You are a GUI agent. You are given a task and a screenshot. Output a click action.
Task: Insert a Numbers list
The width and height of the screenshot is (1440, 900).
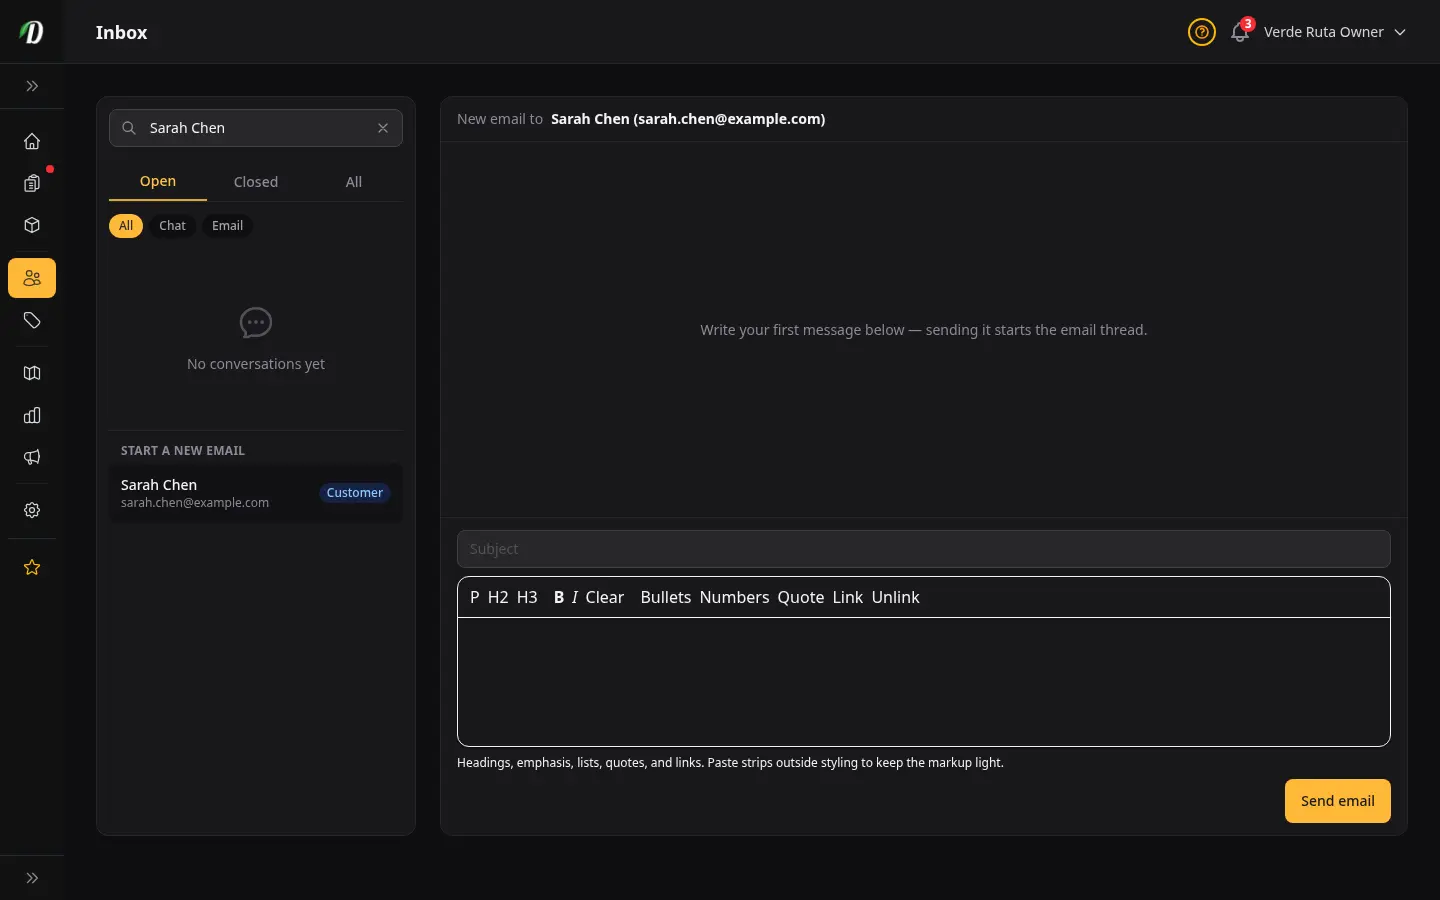click(735, 597)
